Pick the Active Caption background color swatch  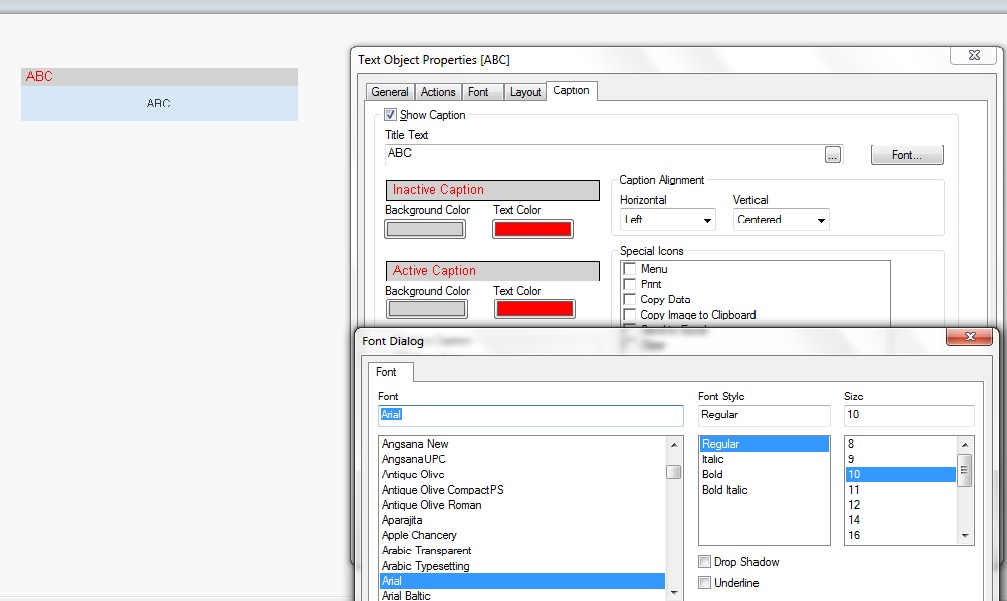click(425, 309)
